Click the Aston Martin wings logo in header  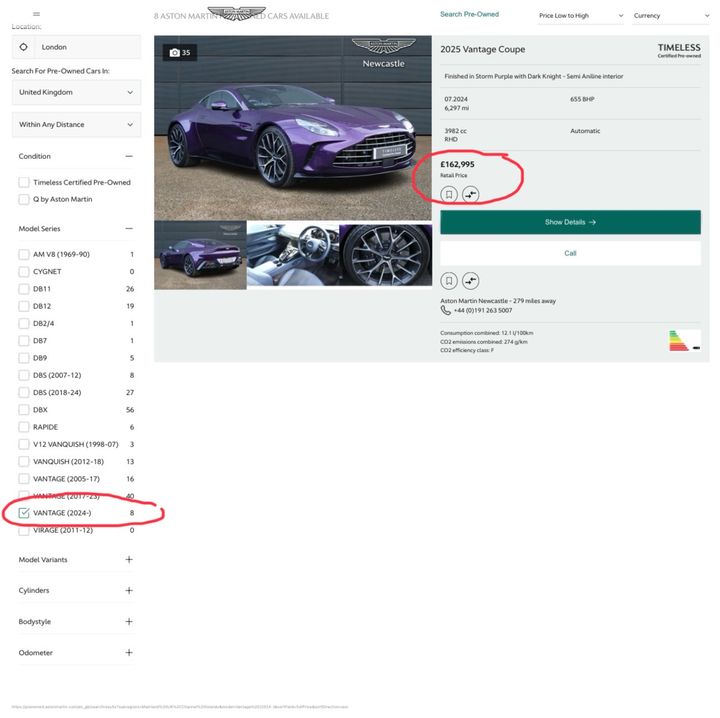[236, 13]
